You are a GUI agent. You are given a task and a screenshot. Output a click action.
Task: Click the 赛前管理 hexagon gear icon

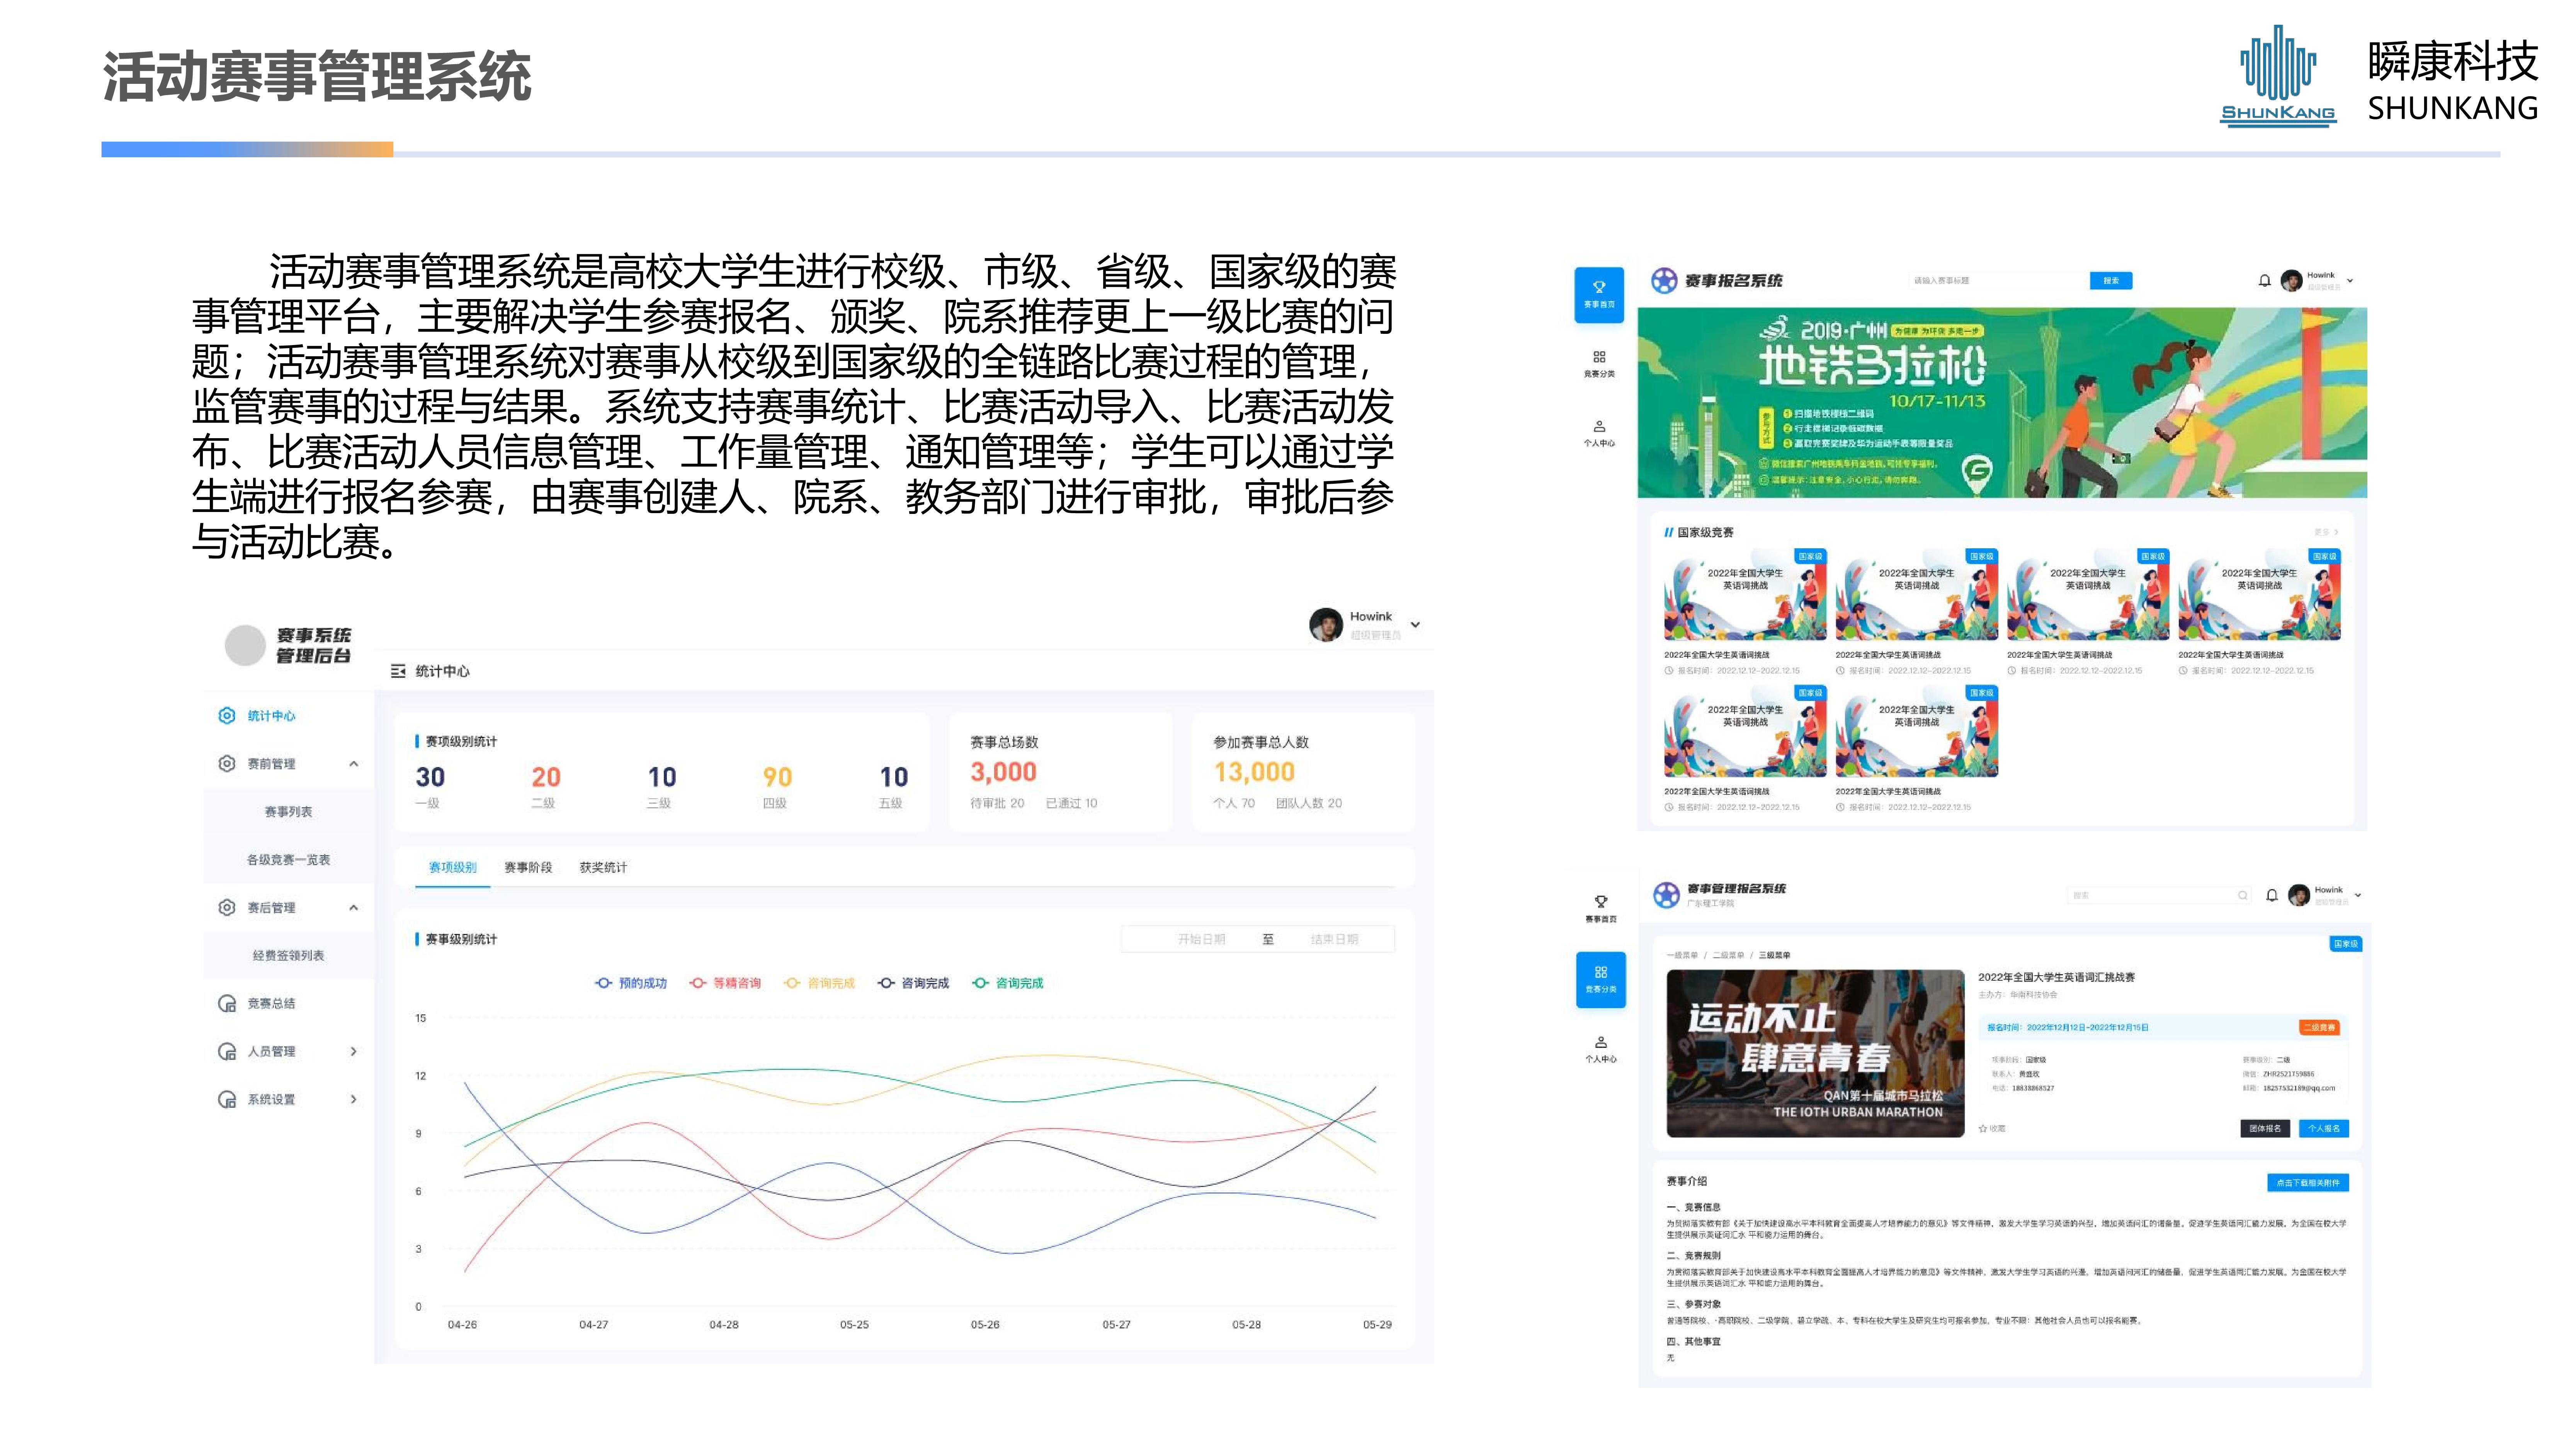click(x=227, y=764)
